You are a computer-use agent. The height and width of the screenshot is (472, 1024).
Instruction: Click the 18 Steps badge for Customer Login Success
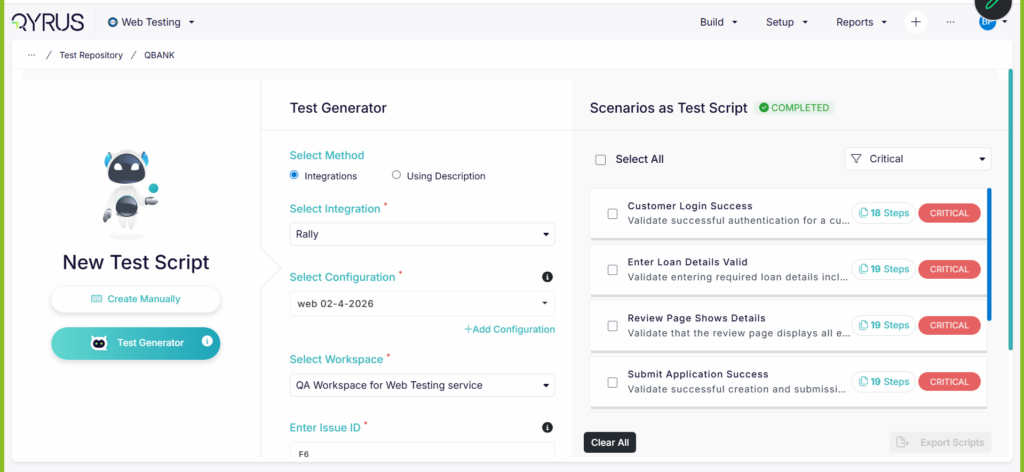tap(884, 213)
